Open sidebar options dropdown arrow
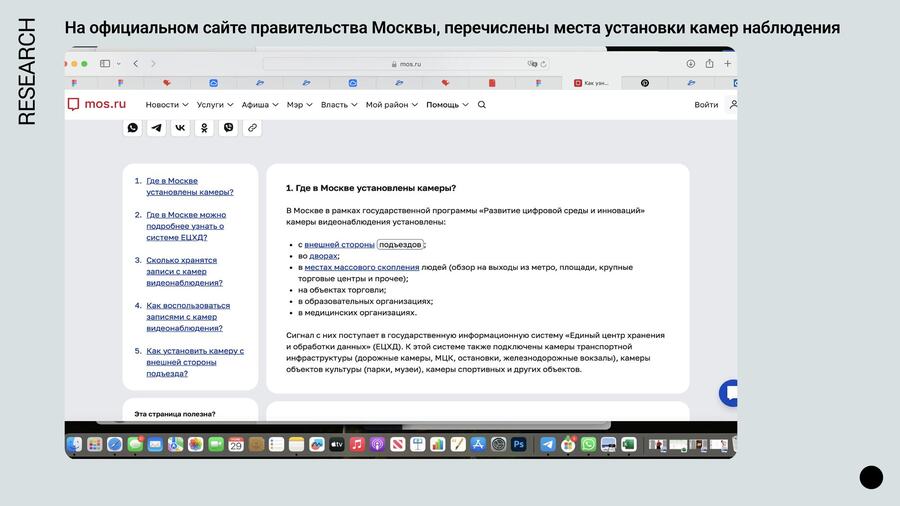 coord(119,64)
